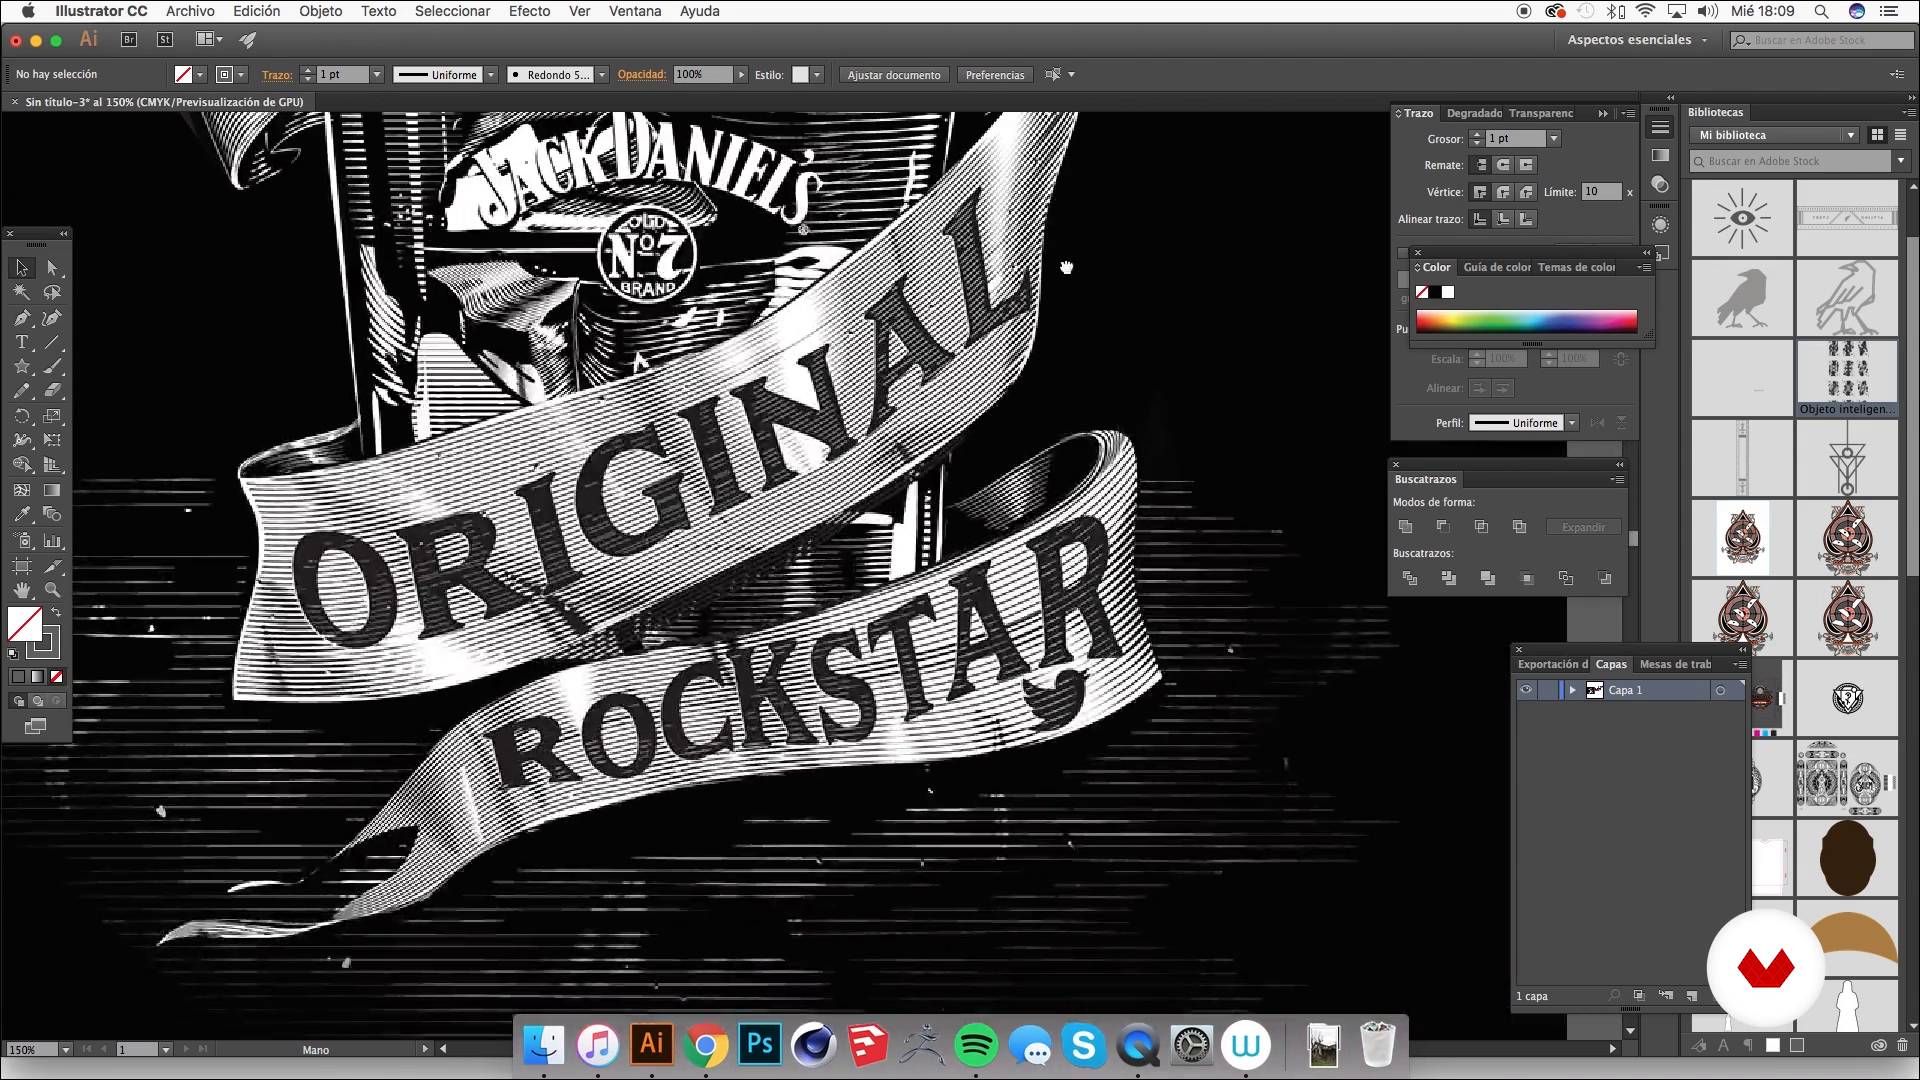
Task: Select the Column Graph tool
Action: pos(52,540)
